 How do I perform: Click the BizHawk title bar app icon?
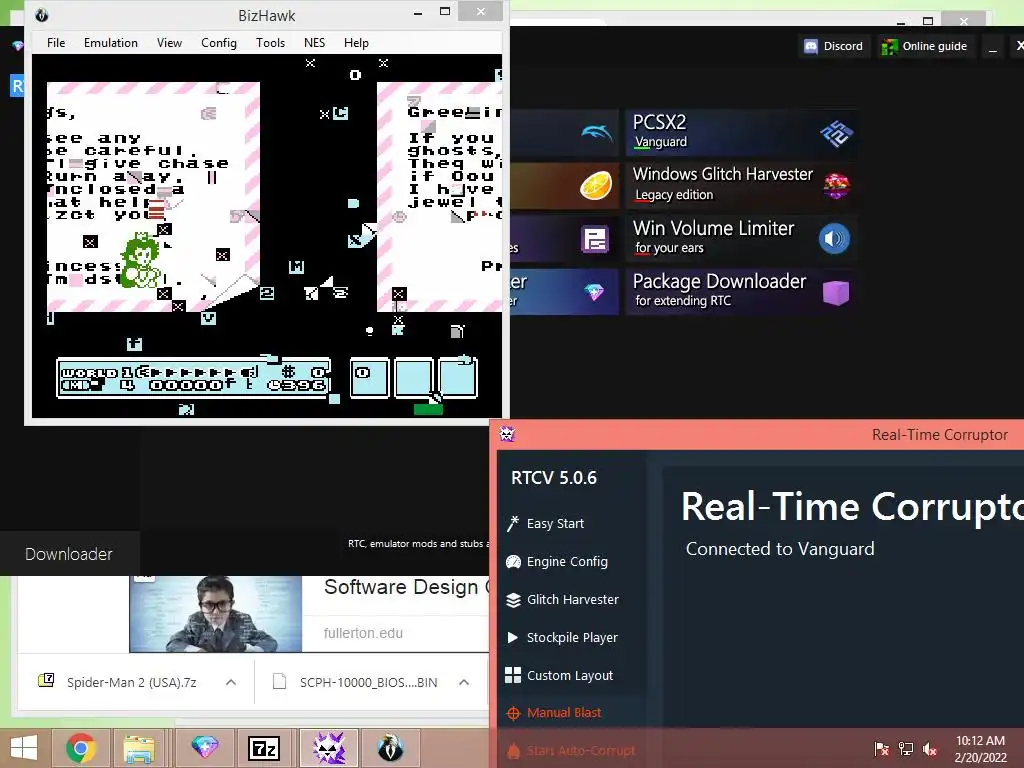pyautogui.click(x=42, y=14)
